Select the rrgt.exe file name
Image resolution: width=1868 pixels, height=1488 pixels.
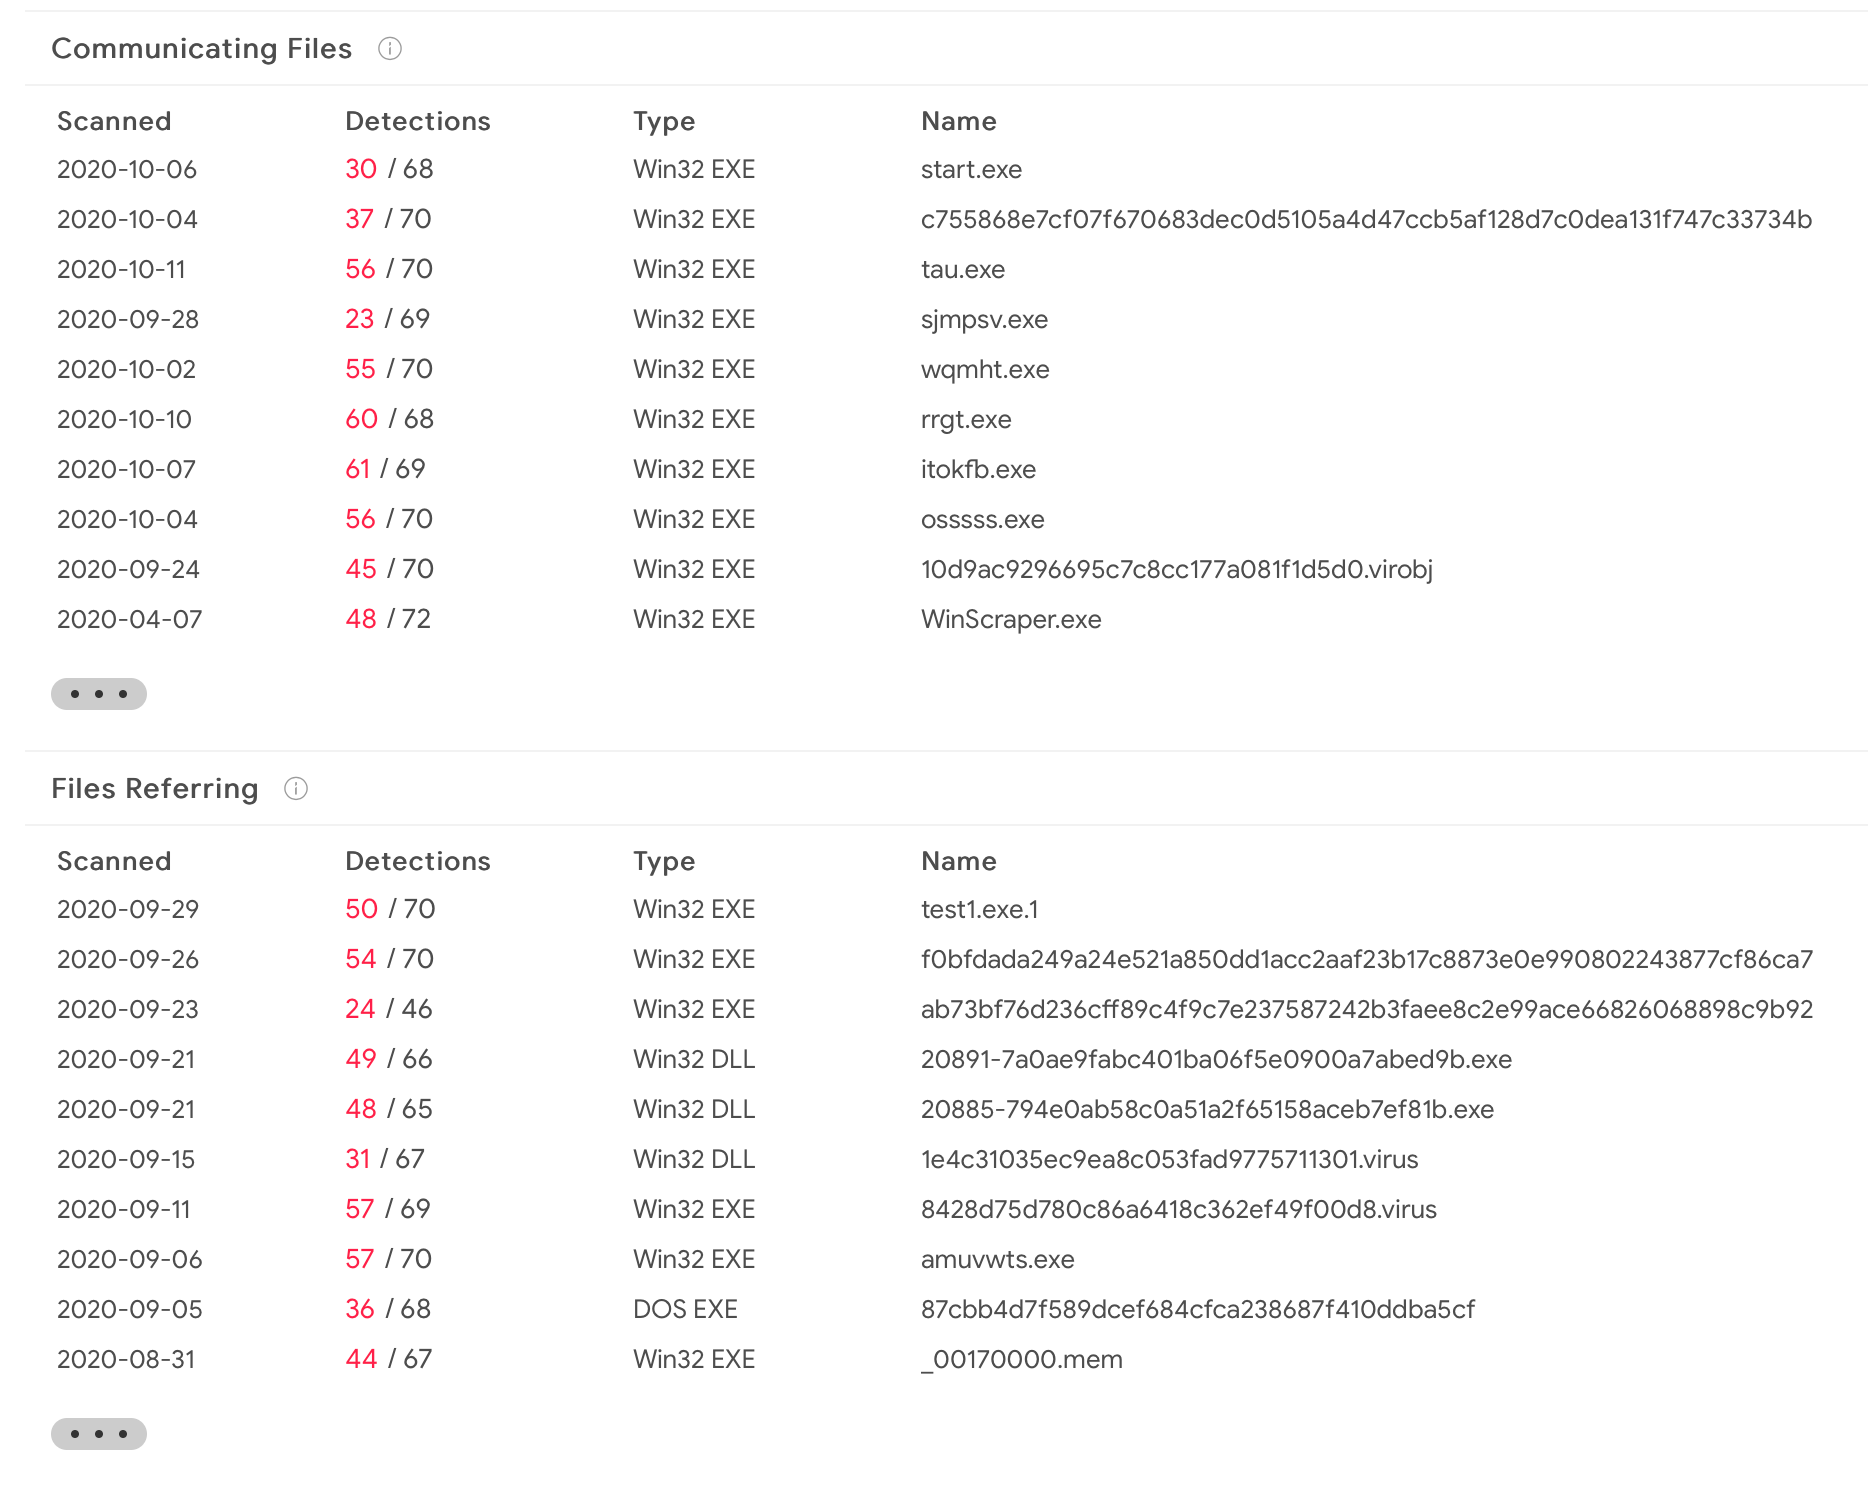(x=966, y=419)
